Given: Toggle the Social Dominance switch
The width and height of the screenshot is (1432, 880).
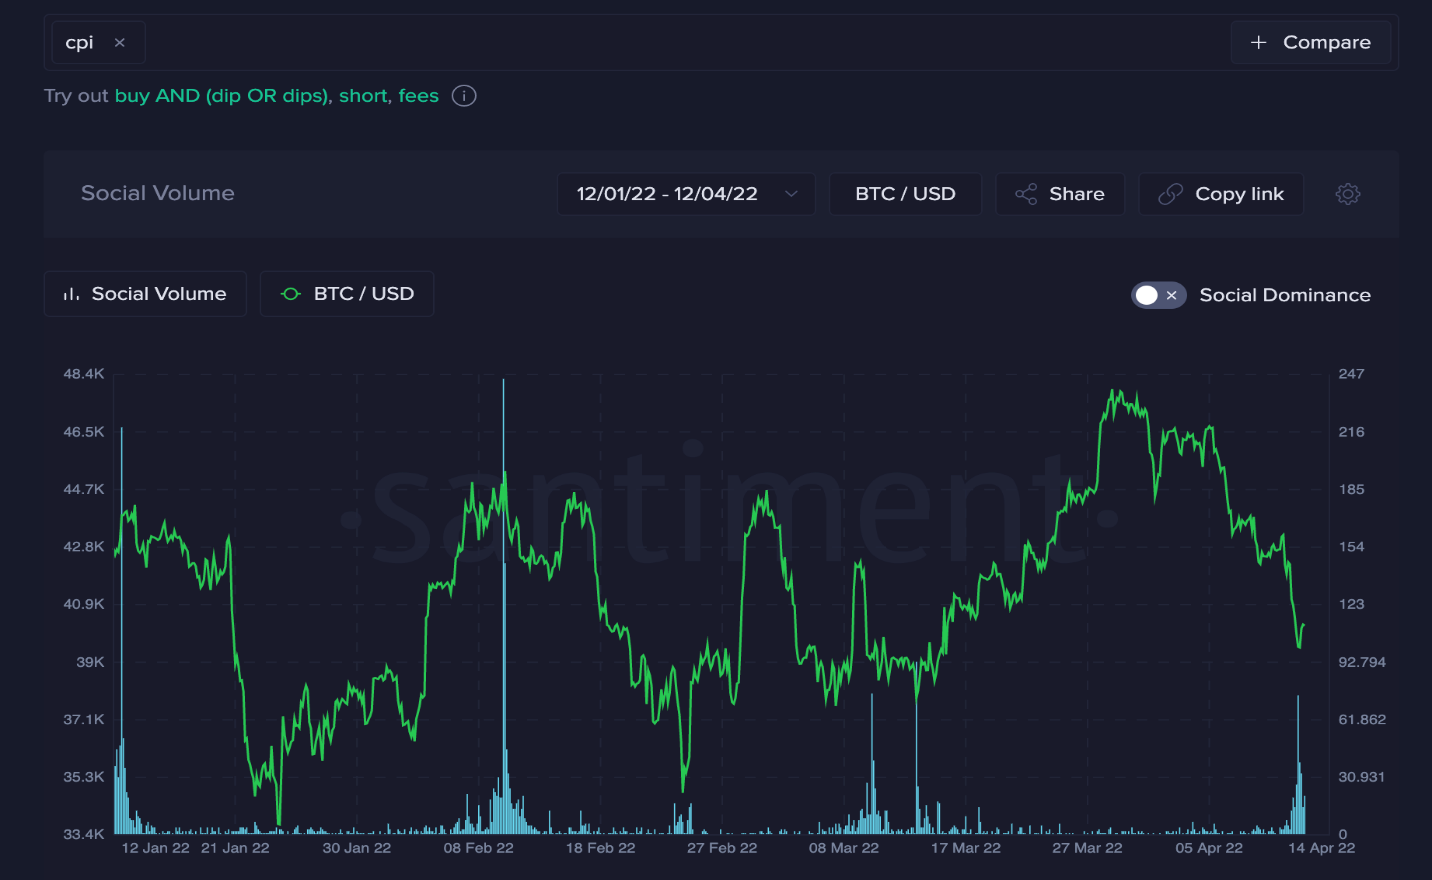Looking at the screenshot, I should (1158, 295).
